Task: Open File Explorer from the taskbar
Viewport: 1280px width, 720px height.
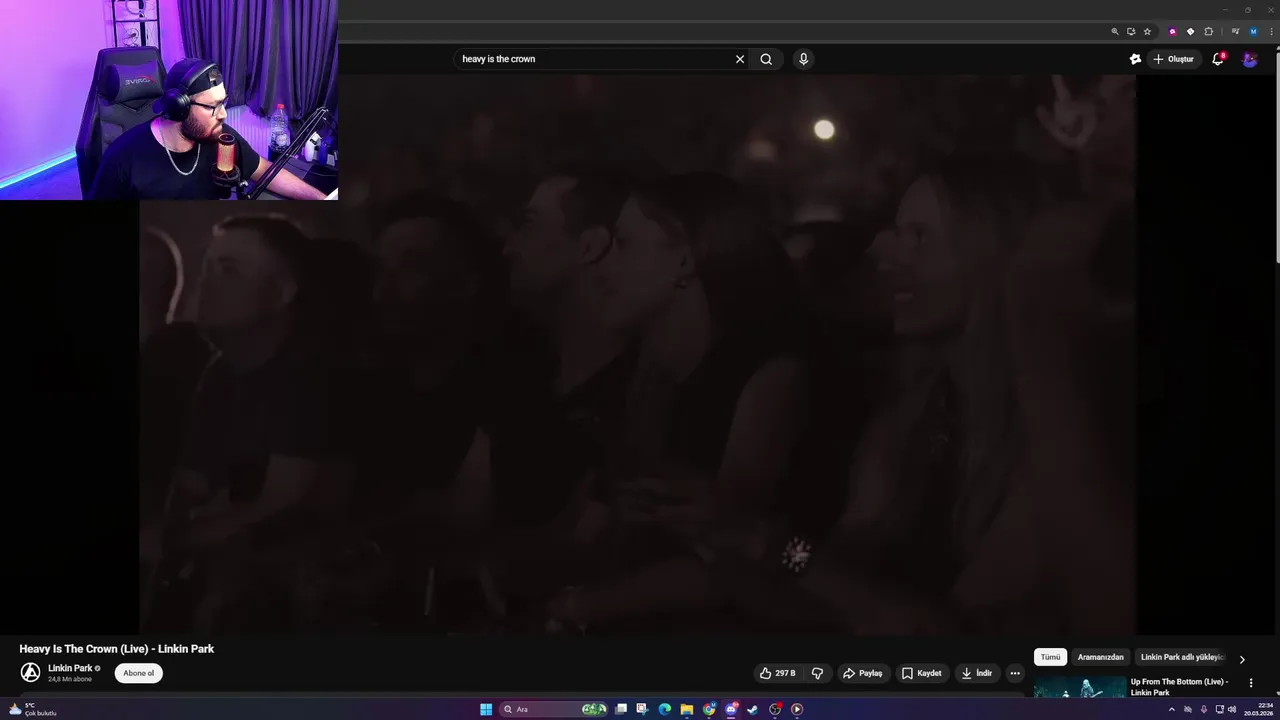Action: click(686, 709)
